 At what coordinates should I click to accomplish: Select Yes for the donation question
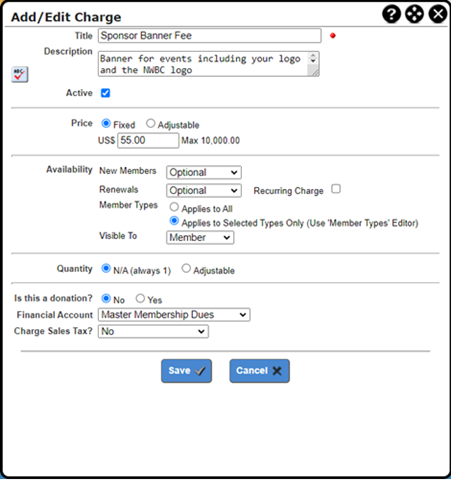(x=140, y=298)
